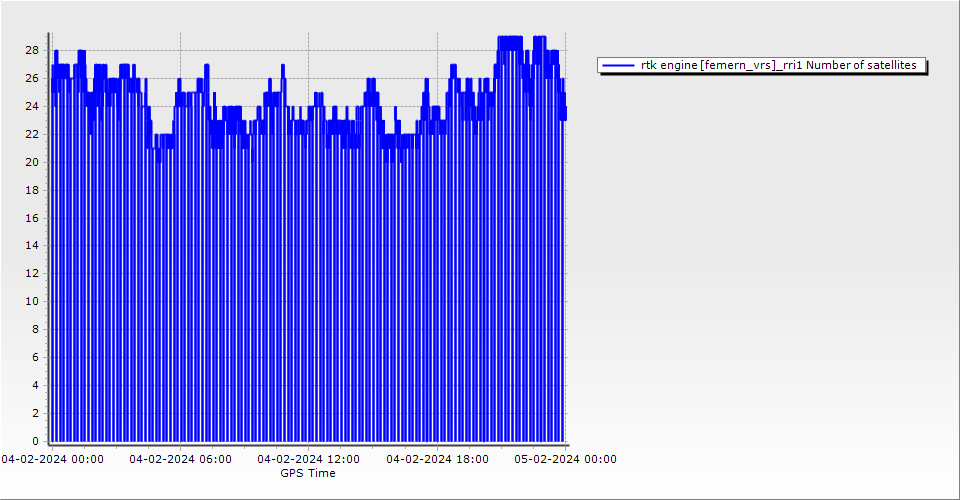Click the blue line sample in the legend
This screenshot has width=960, height=500.
click(619, 65)
